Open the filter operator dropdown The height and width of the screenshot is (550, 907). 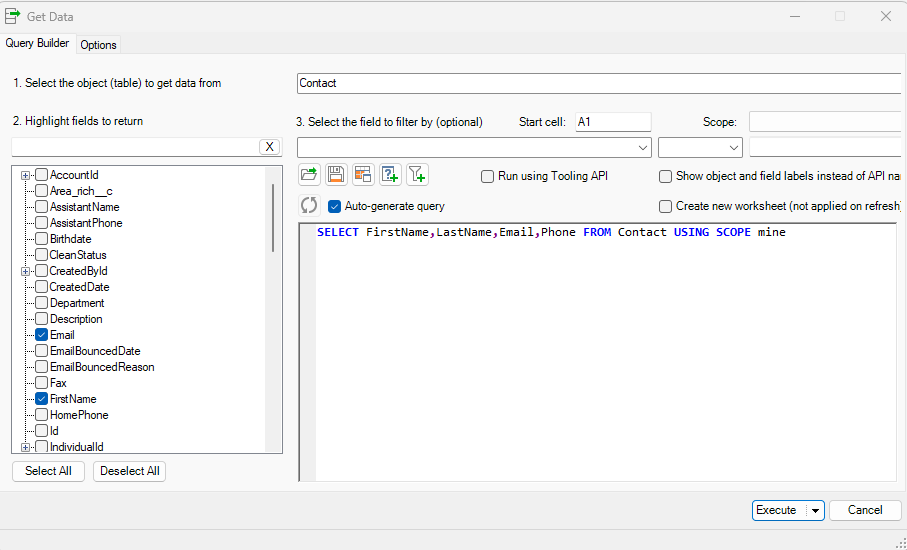(x=734, y=148)
